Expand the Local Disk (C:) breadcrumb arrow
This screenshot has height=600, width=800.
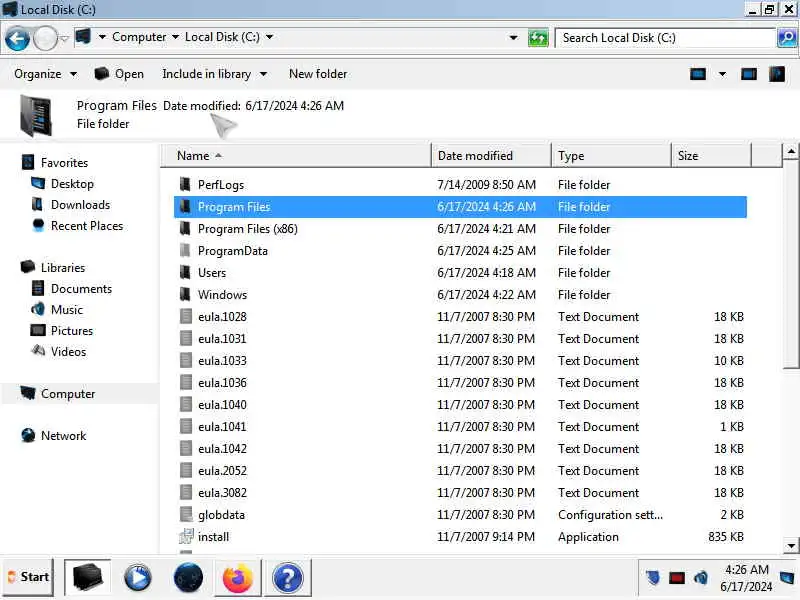point(269,37)
